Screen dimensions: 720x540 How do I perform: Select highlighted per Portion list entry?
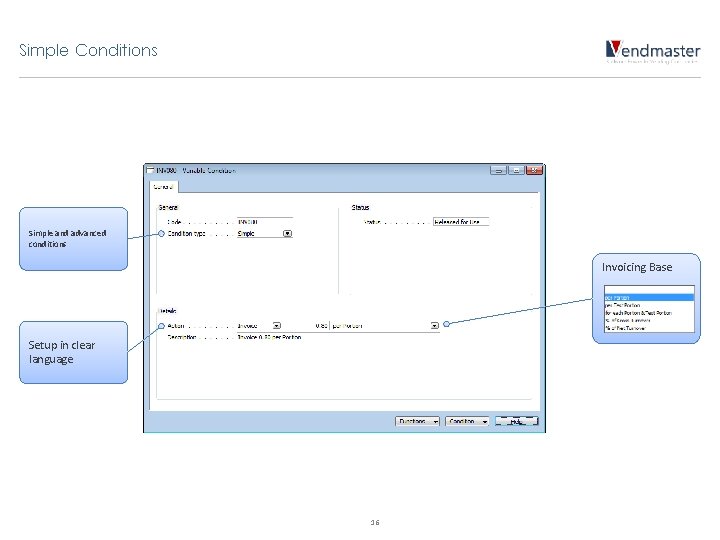click(649, 298)
